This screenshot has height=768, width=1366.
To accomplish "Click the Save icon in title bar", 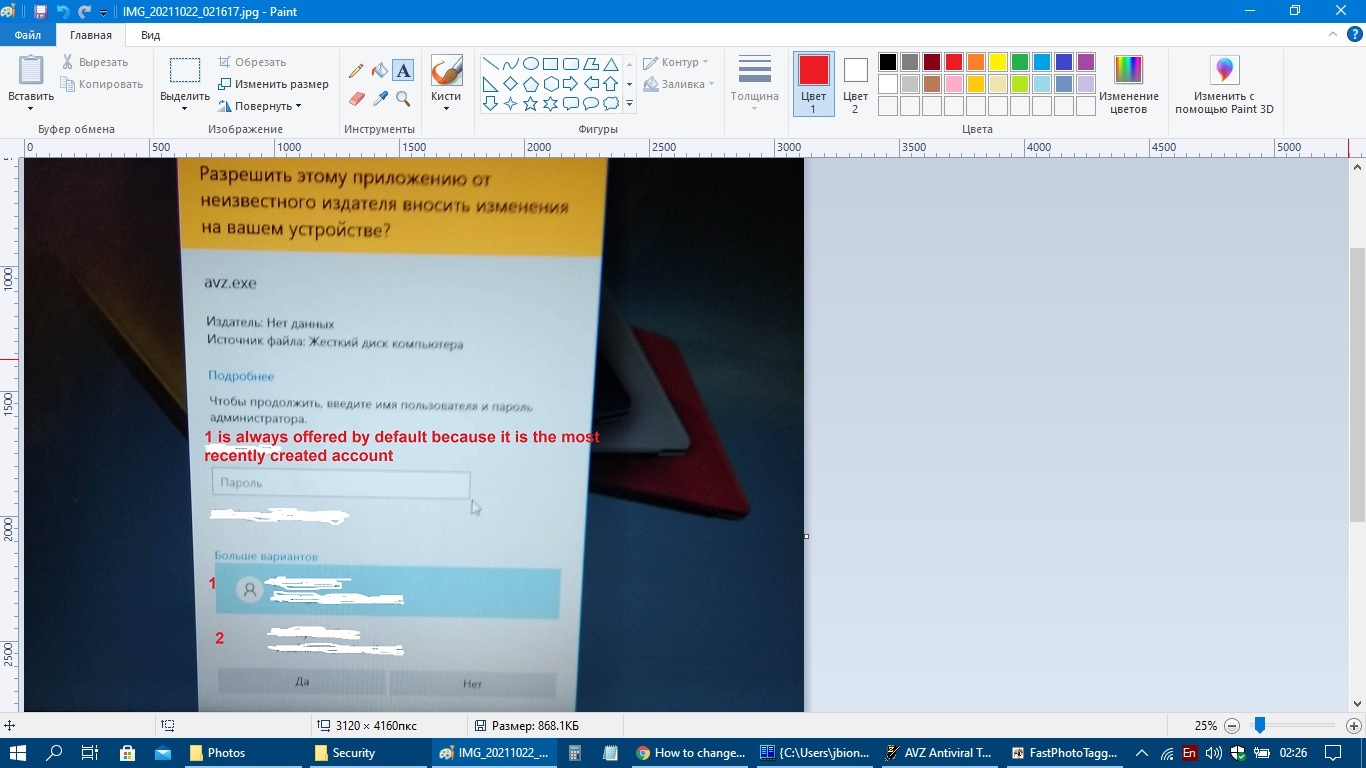I will pyautogui.click(x=40, y=11).
